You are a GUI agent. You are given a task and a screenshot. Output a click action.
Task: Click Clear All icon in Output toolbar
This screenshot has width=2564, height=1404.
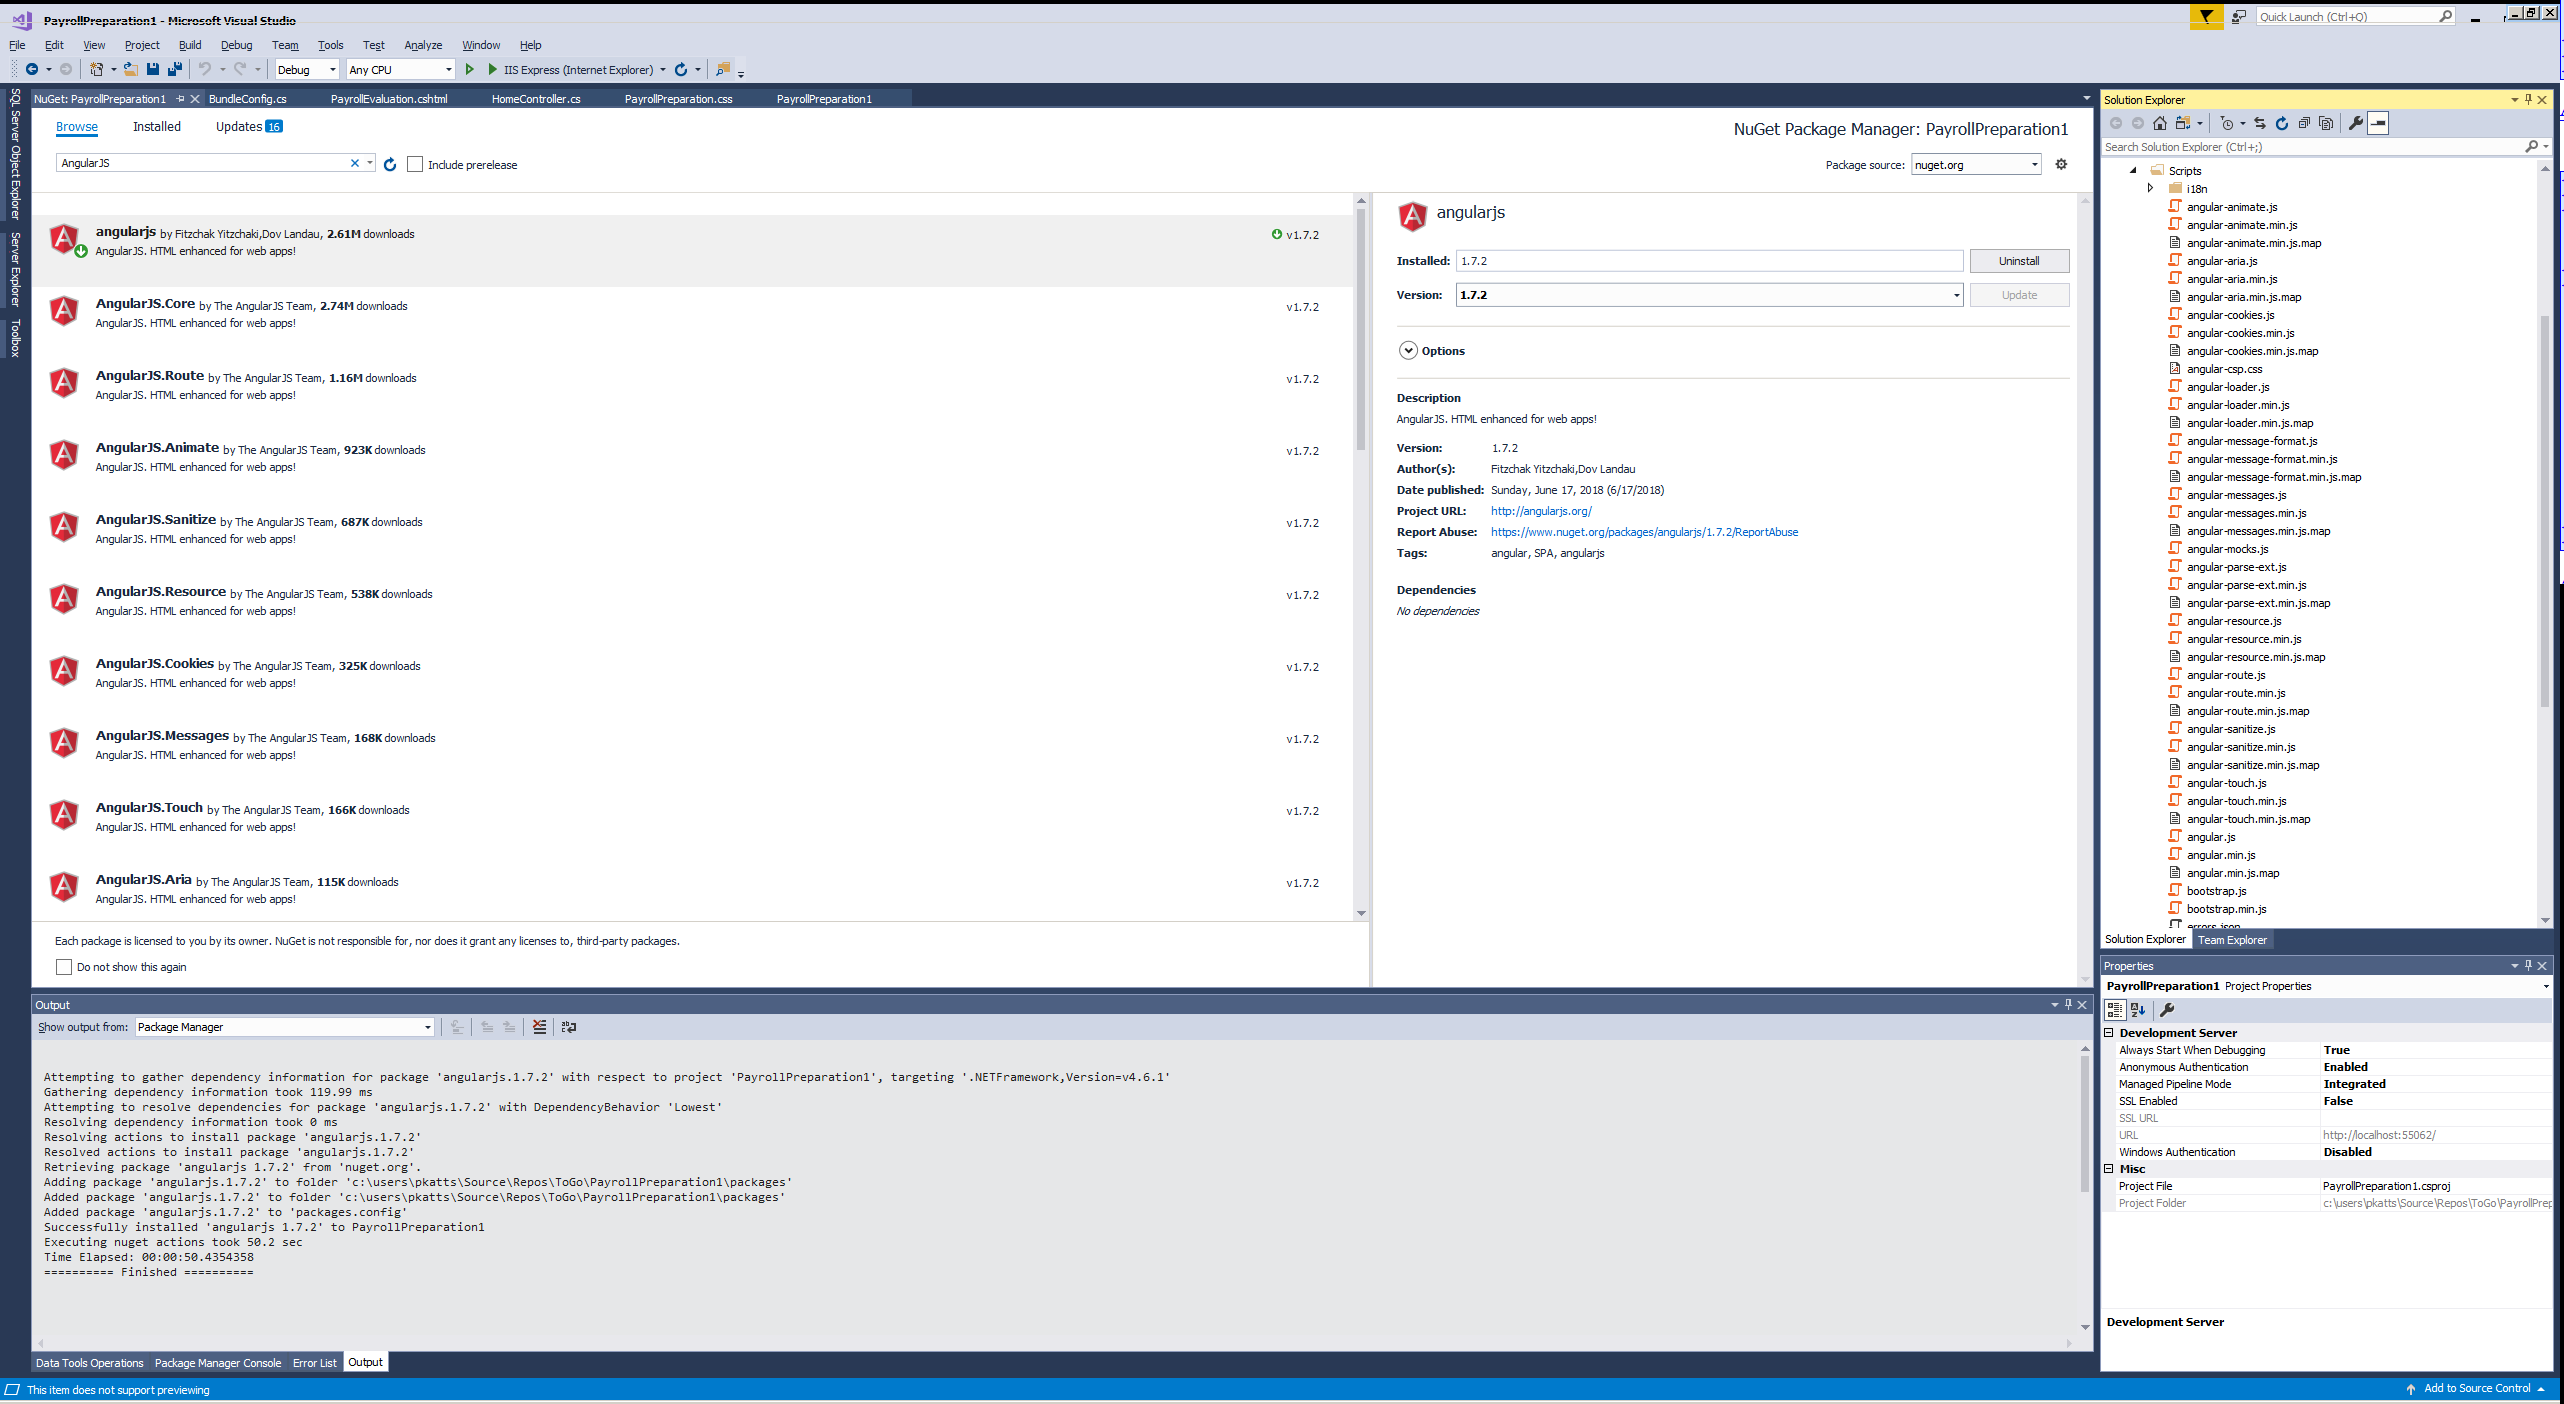point(540,1027)
